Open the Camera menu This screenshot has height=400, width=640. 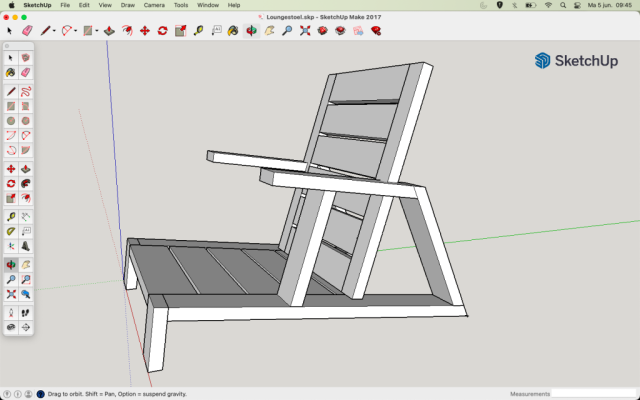pyautogui.click(x=154, y=5)
